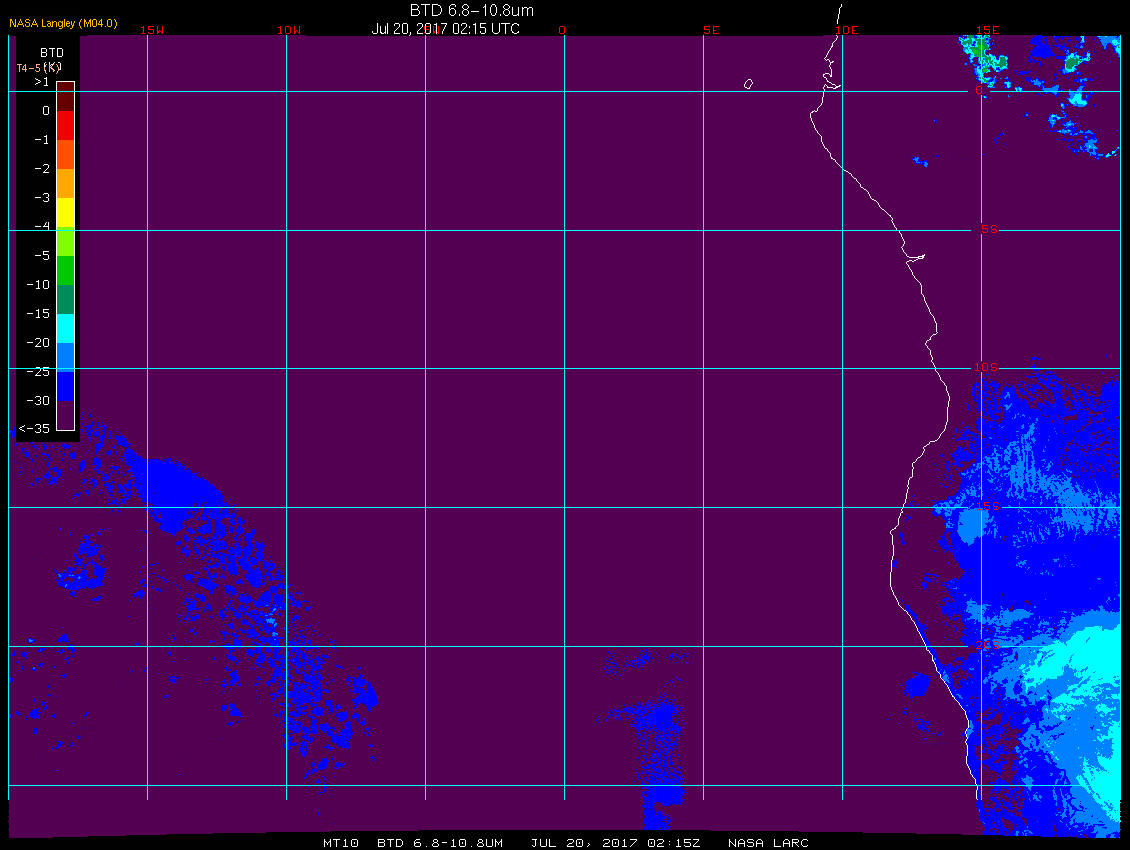Click the >1 legend value
Image resolution: width=1130 pixels, height=850 pixels.
click(42, 82)
